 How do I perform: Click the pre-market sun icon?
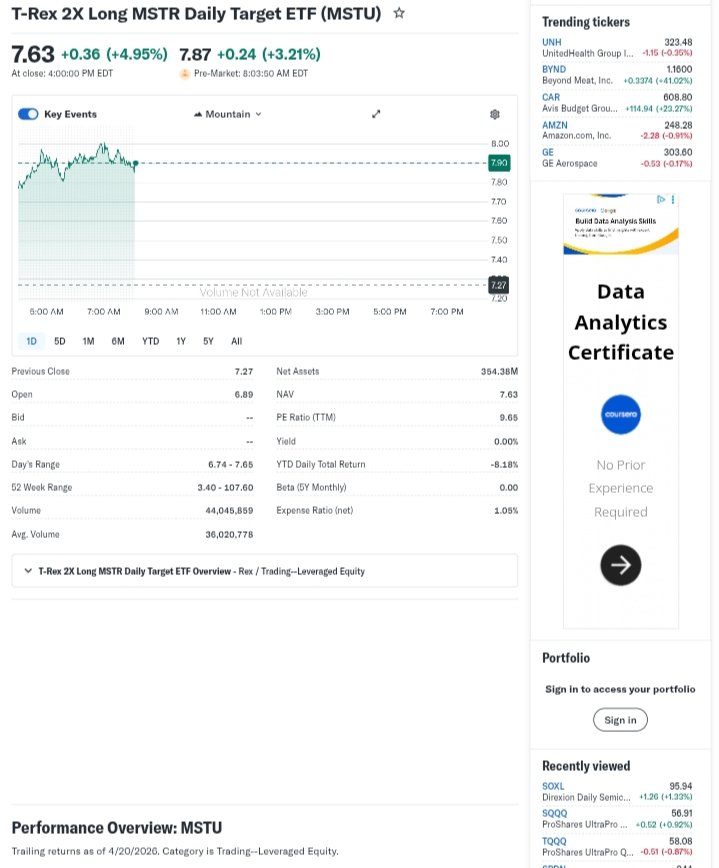[184, 74]
